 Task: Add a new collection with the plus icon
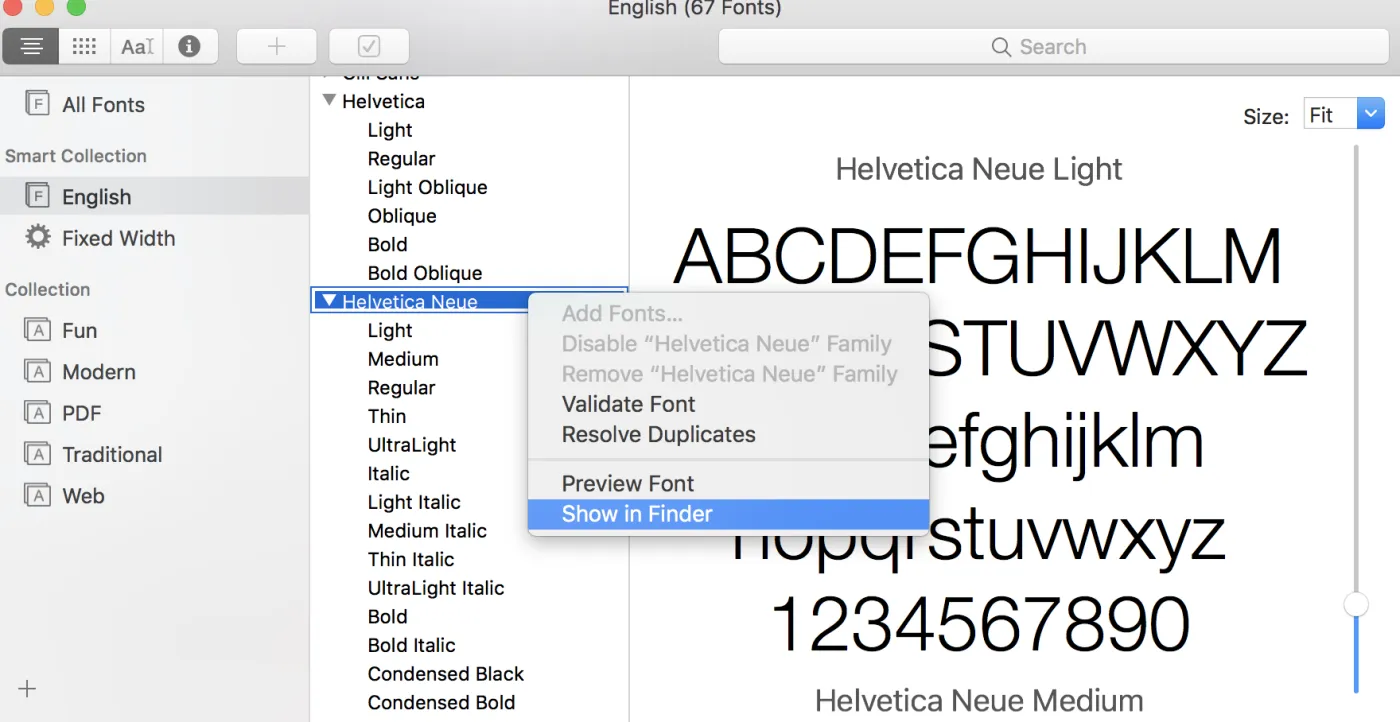pyautogui.click(x=27, y=689)
